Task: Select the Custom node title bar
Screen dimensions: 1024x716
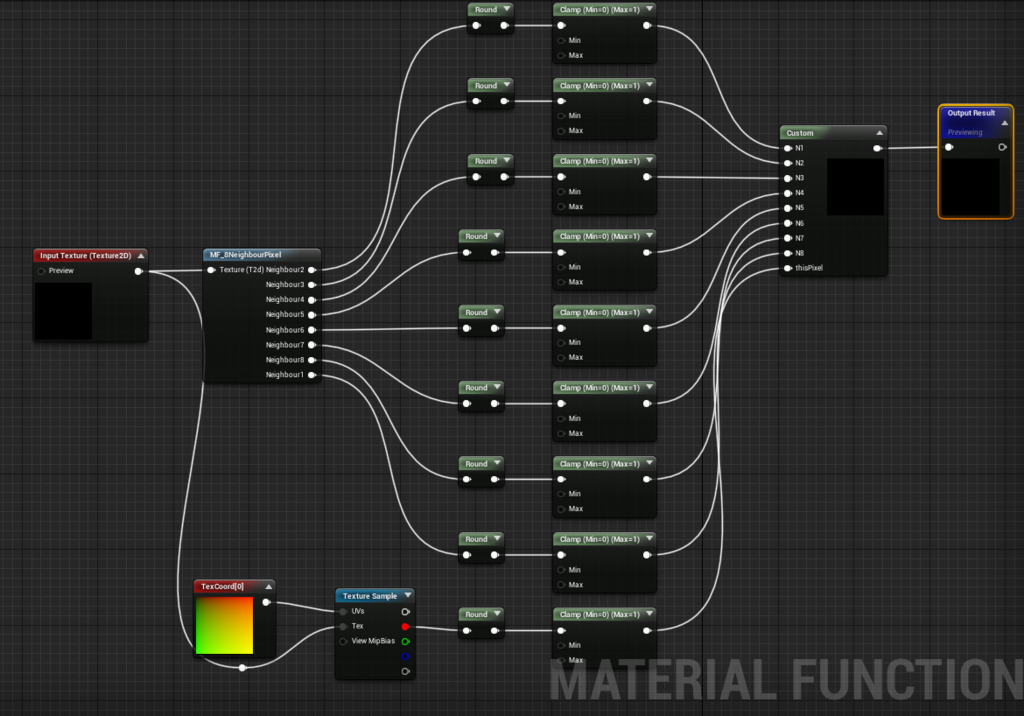Action: pos(833,133)
